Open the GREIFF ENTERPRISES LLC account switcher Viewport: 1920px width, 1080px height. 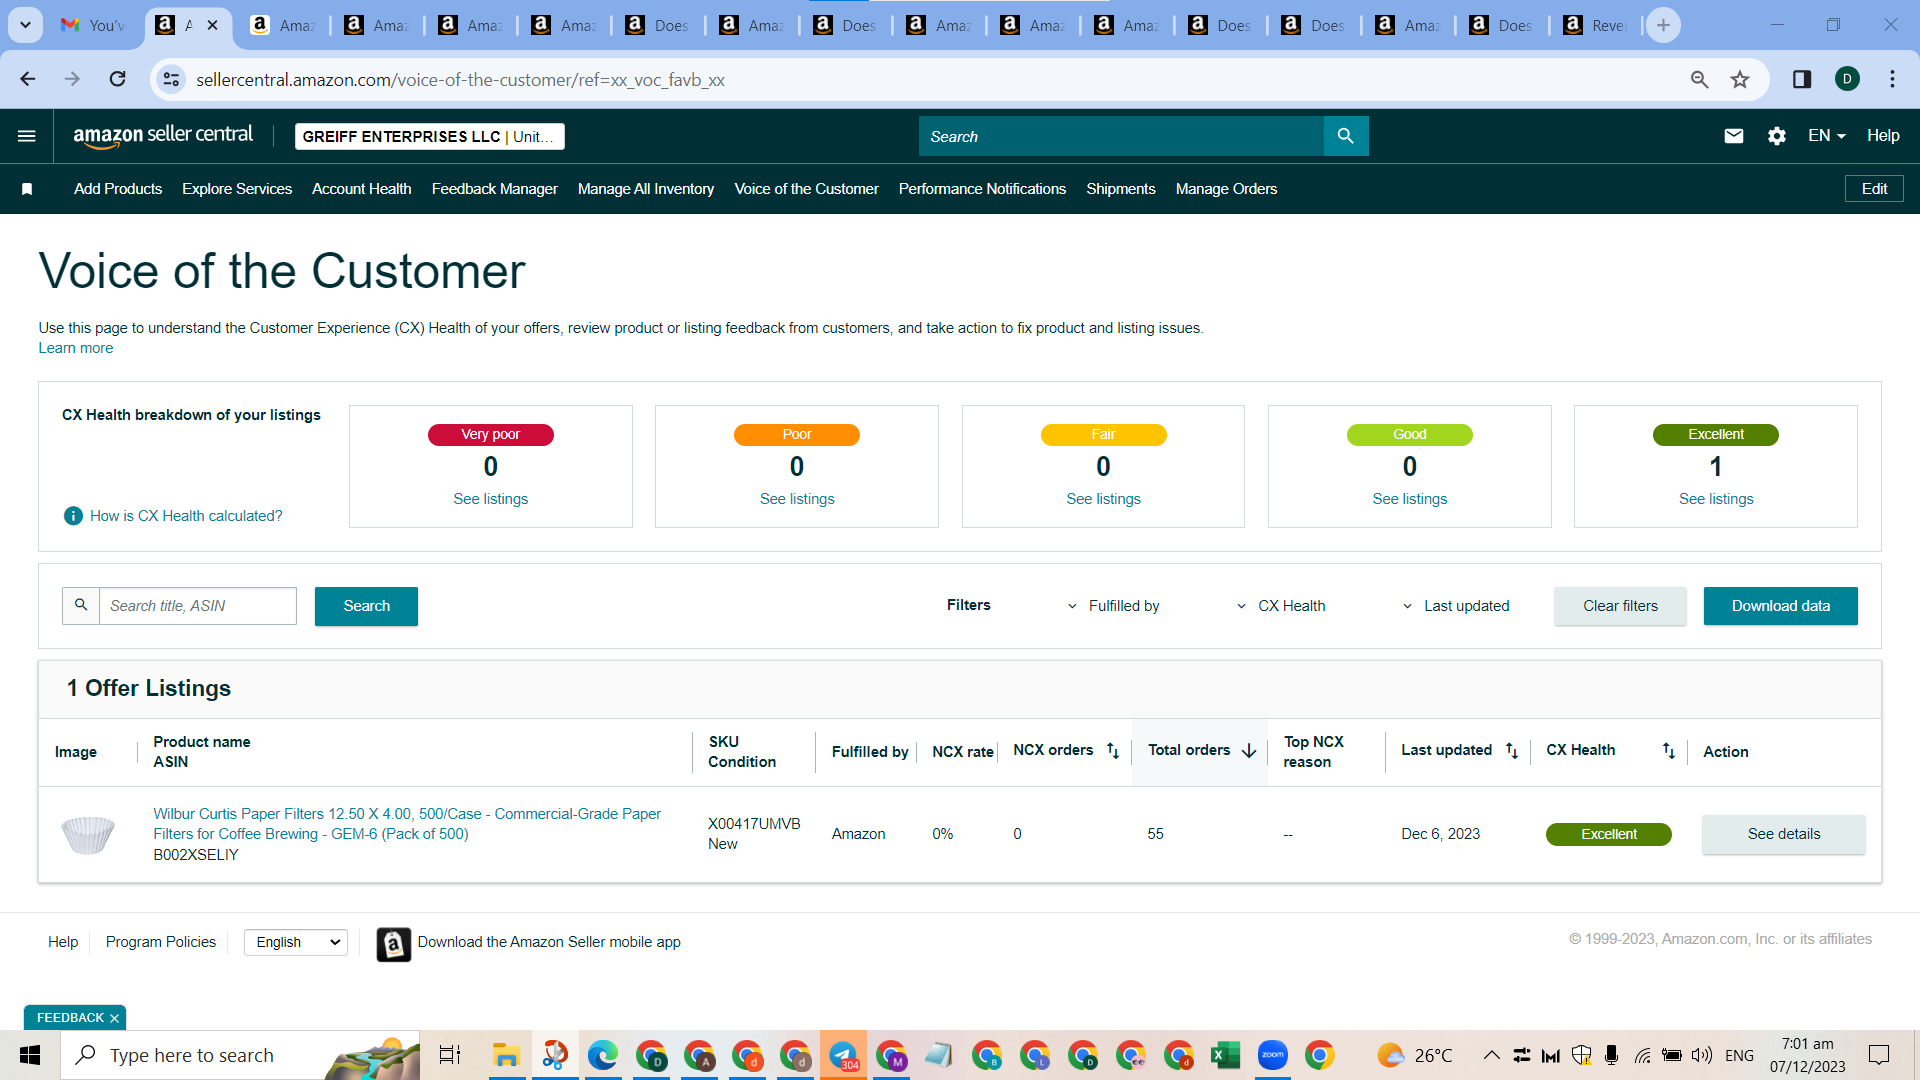tap(430, 136)
